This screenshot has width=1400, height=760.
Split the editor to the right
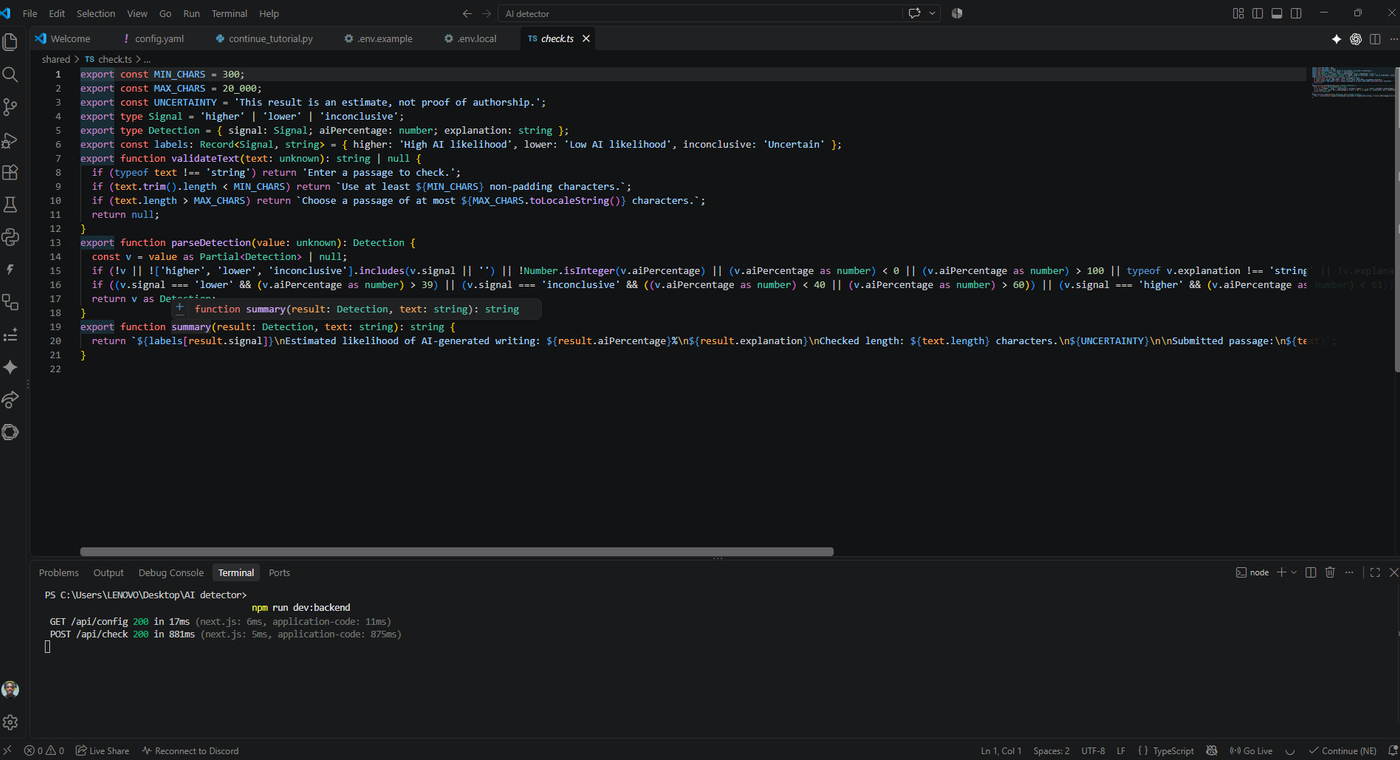[x=1376, y=39]
